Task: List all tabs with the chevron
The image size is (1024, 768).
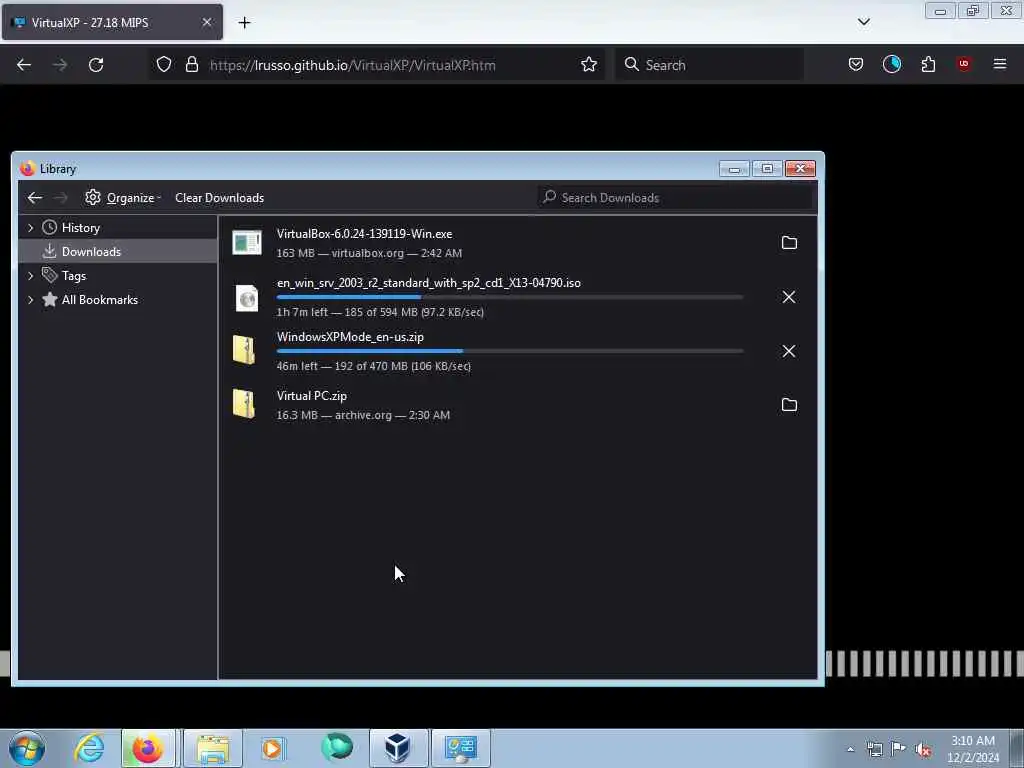Action: pyautogui.click(x=864, y=22)
